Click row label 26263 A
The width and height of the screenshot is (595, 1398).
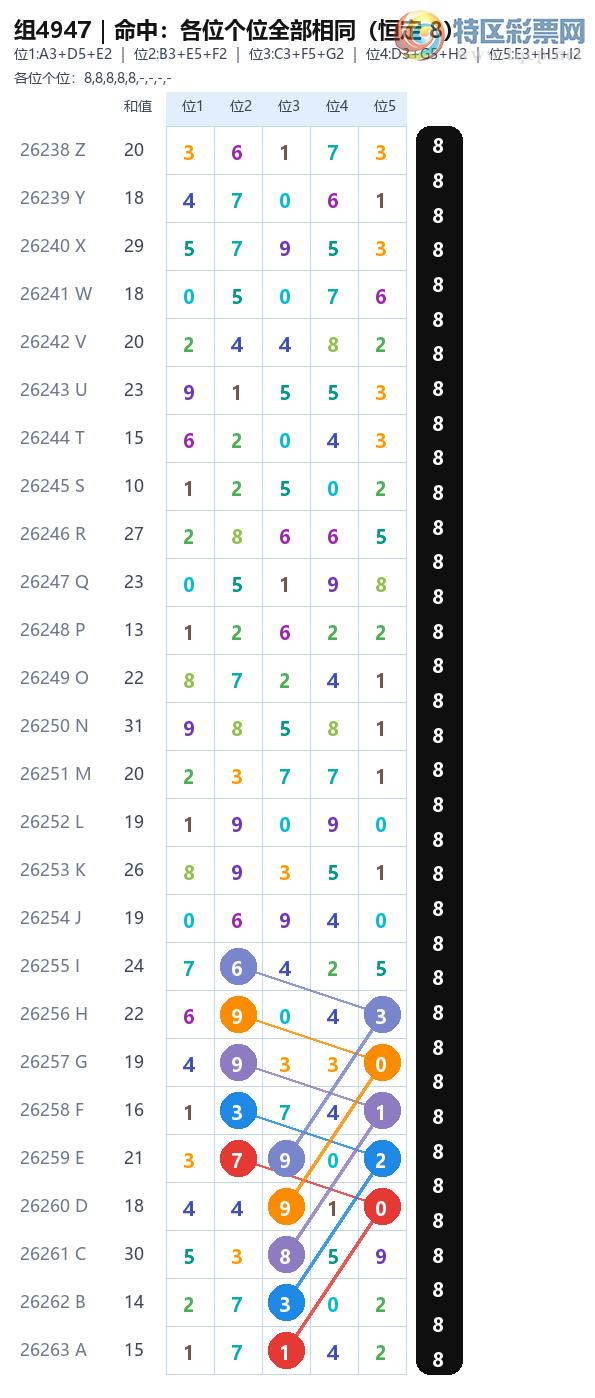[53, 1350]
